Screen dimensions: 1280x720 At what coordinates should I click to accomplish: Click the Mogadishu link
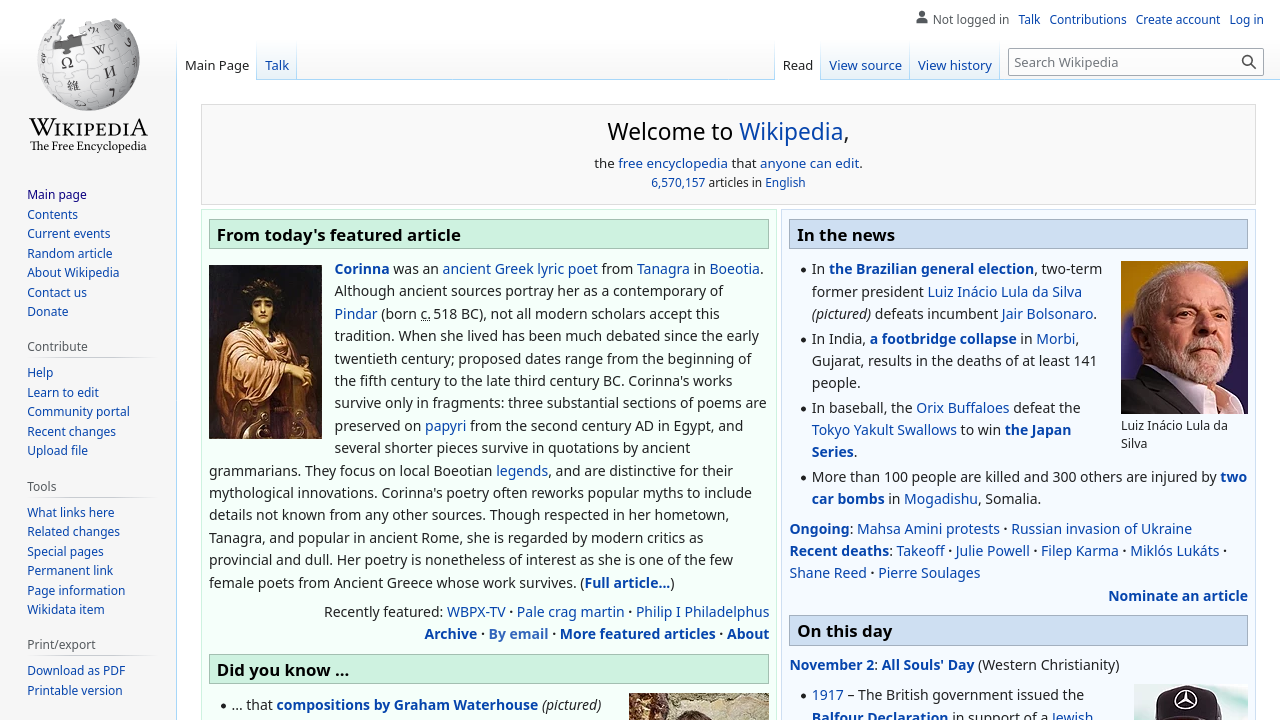pos(941,498)
